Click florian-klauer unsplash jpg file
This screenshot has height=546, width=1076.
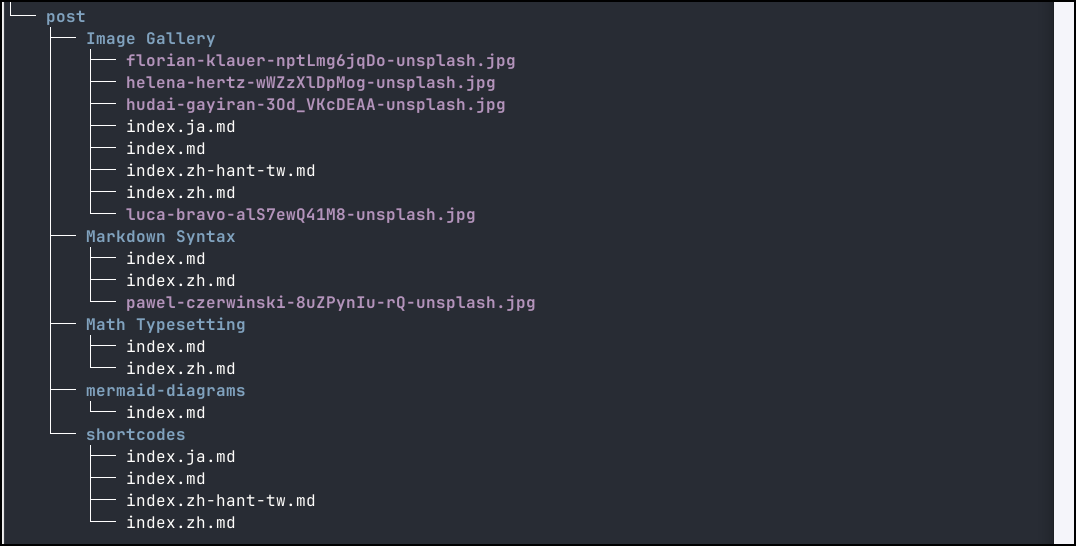[320, 61]
